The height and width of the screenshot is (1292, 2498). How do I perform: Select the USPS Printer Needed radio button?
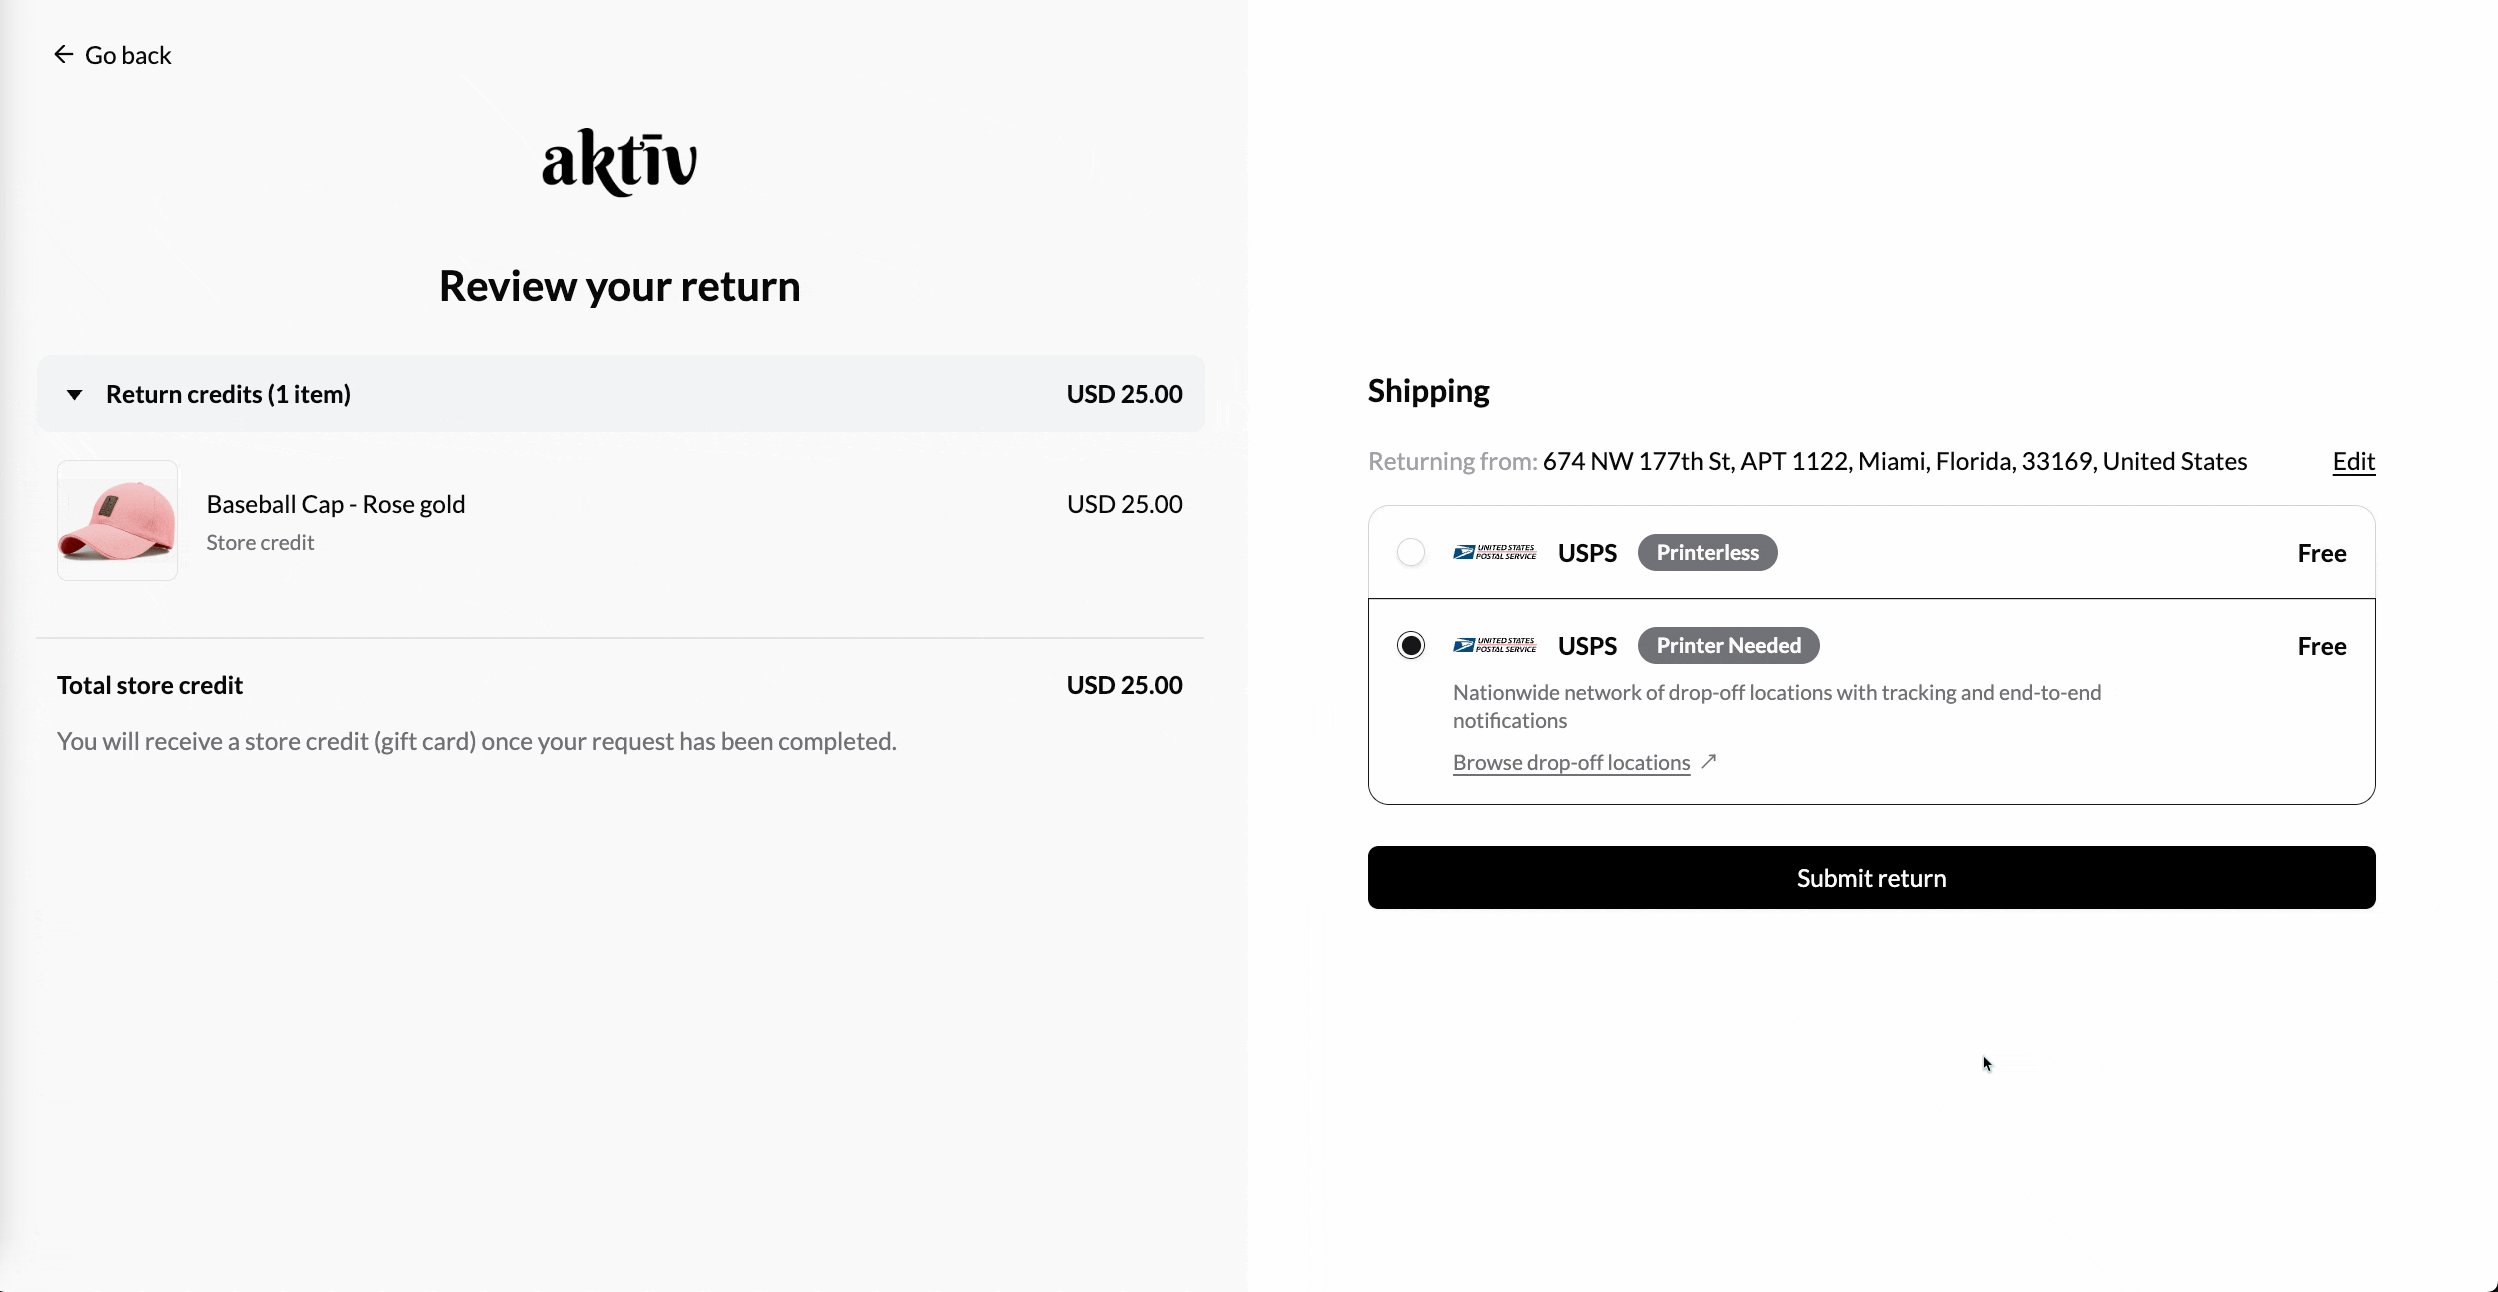click(x=1411, y=646)
